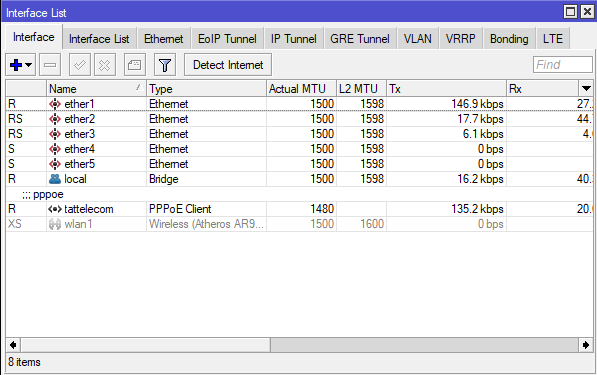Open the dropdown arrow beside the add button

29,65
